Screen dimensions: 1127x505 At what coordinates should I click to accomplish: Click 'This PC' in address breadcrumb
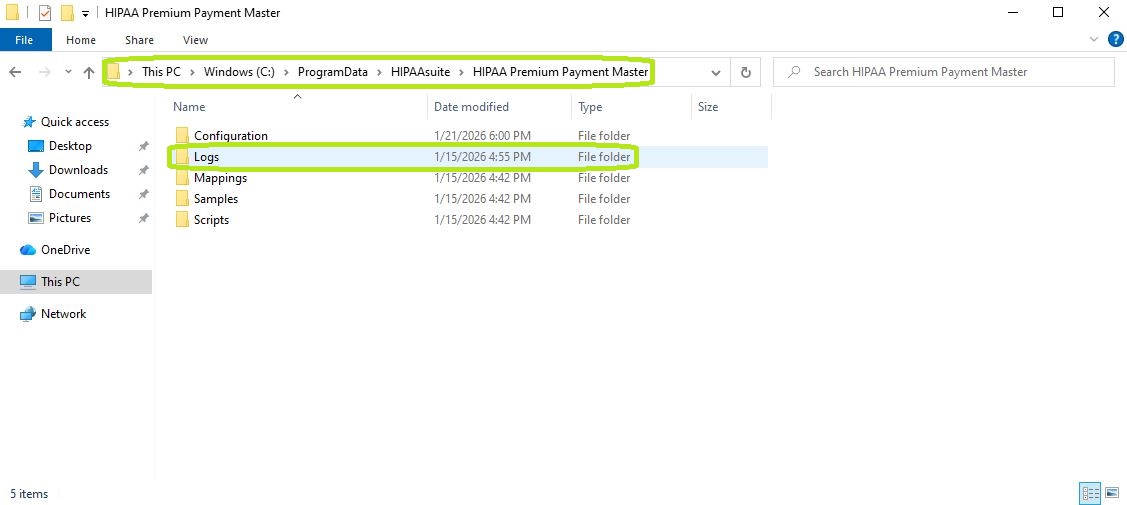pyautogui.click(x=161, y=72)
